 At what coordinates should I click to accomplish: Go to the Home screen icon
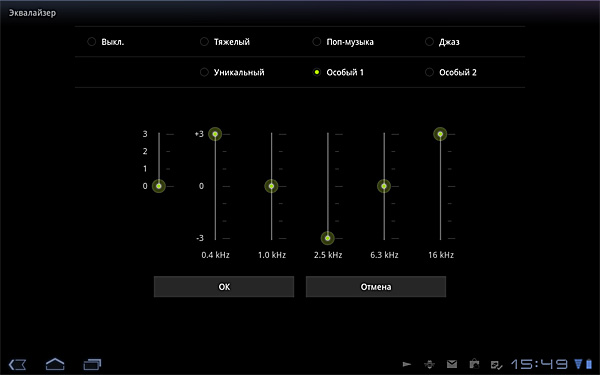pos(55,364)
